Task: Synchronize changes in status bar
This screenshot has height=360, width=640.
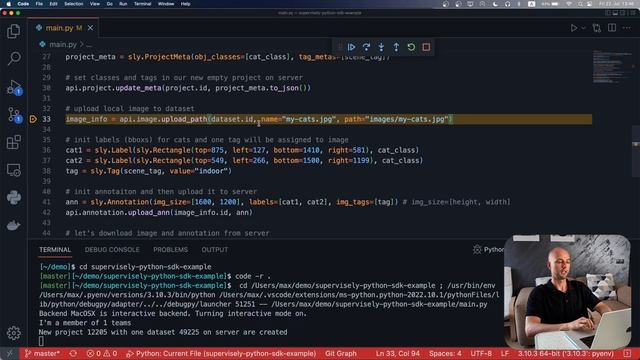Action: (x=73, y=353)
